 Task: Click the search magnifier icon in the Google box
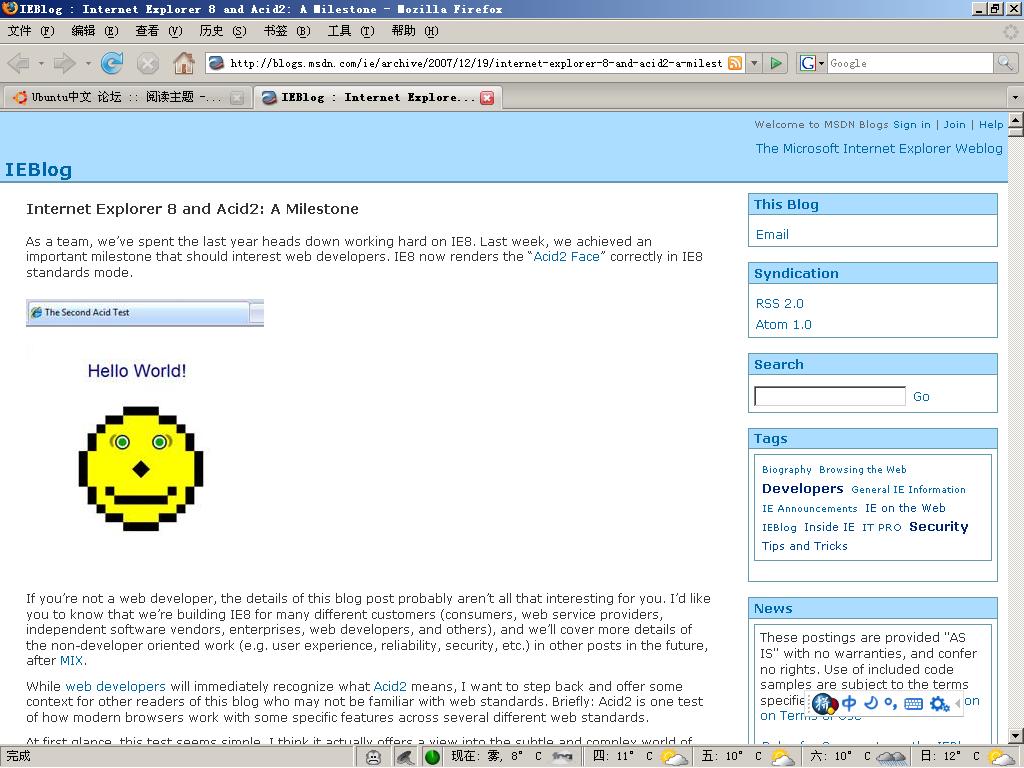pyautogui.click(x=1004, y=63)
